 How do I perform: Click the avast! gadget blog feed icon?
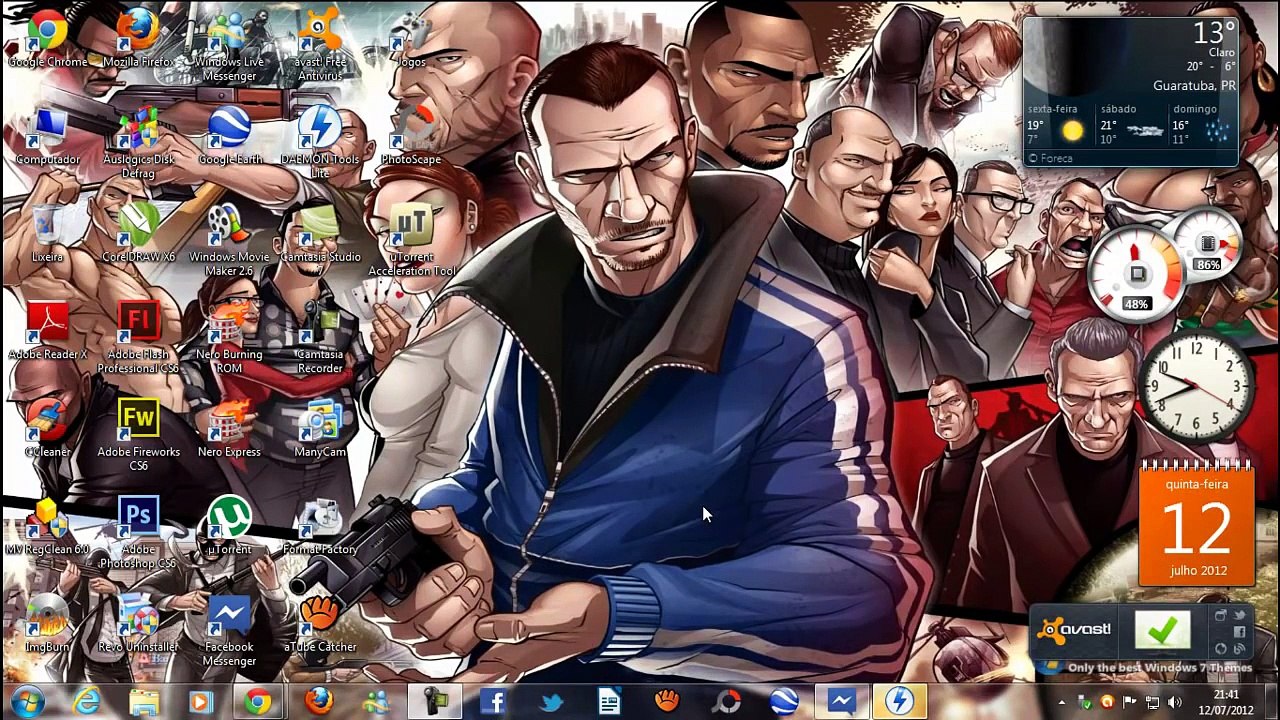1239,648
